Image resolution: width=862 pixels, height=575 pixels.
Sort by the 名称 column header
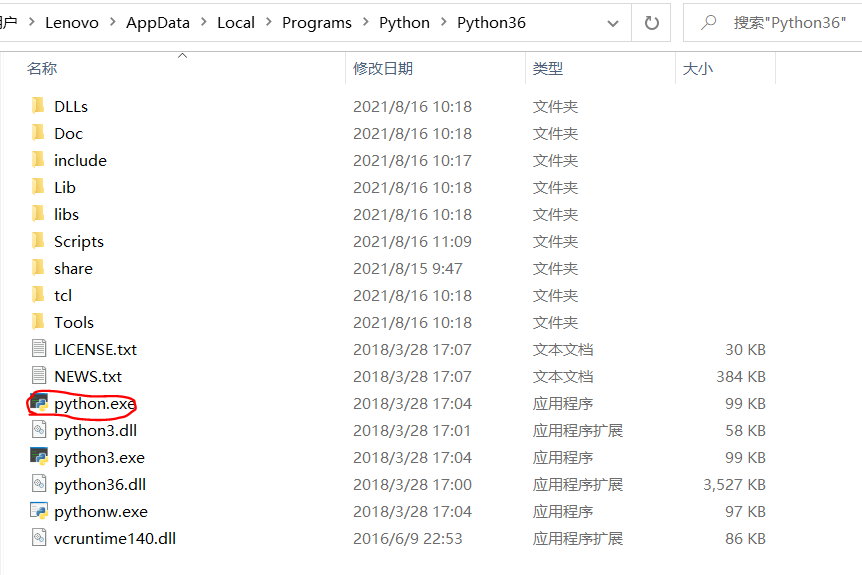coord(42,69)
